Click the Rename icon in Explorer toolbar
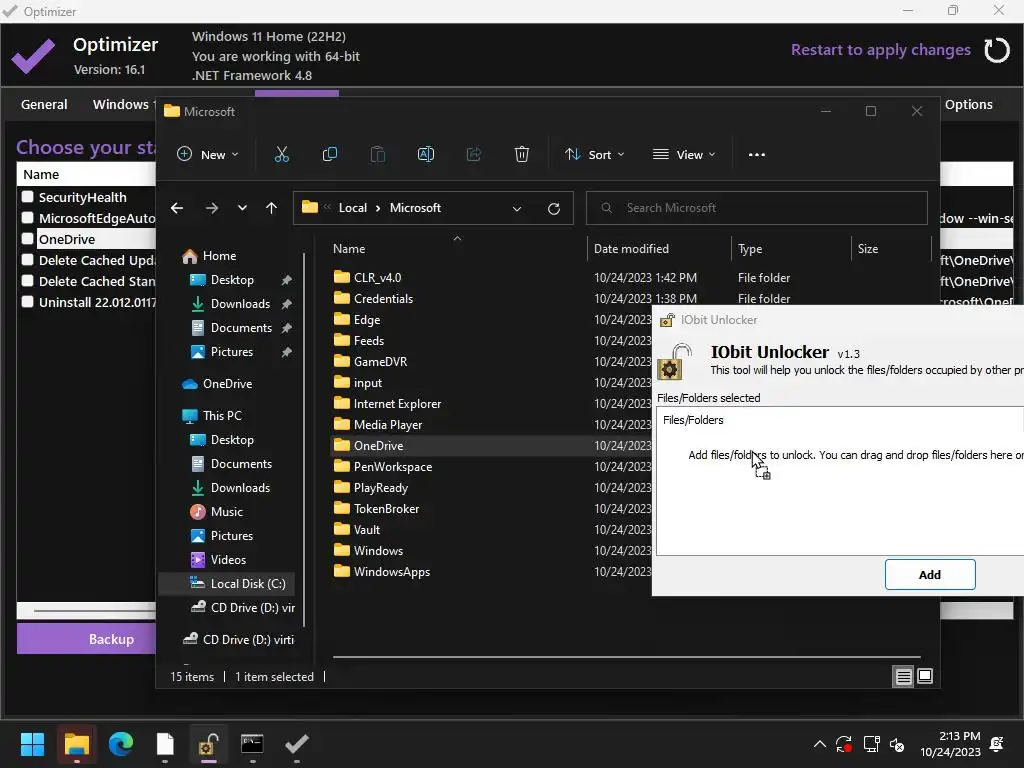The height and width of the screenshot is (768, 1024). tap(426, 155)
